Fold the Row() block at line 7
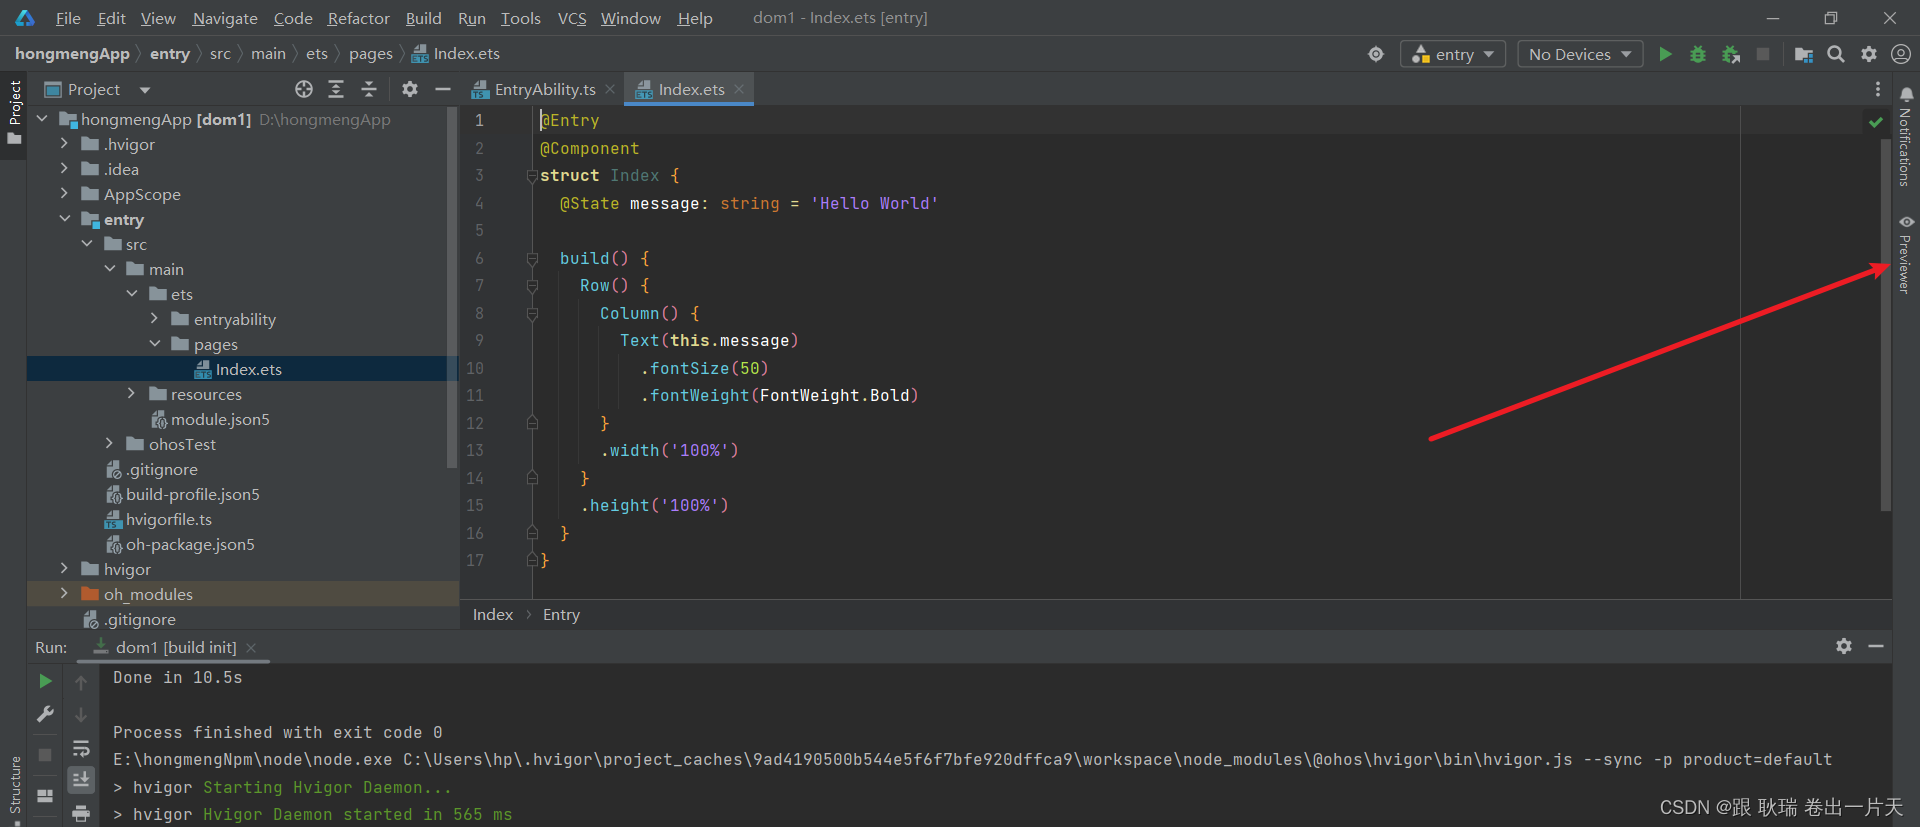 coord(532,286)
